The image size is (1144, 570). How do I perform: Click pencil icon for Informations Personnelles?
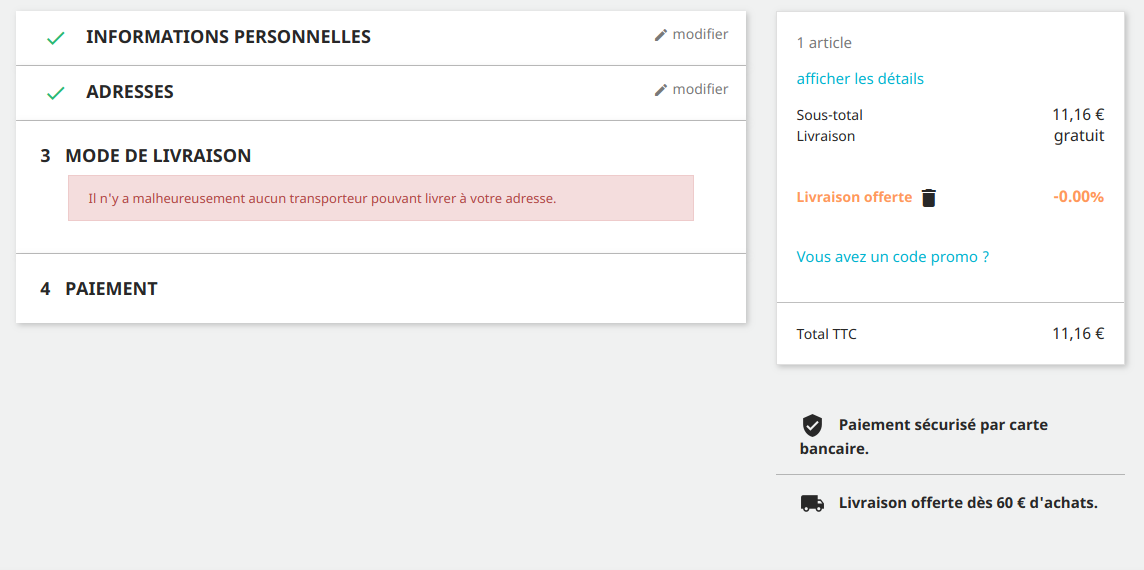click(661, 35)
